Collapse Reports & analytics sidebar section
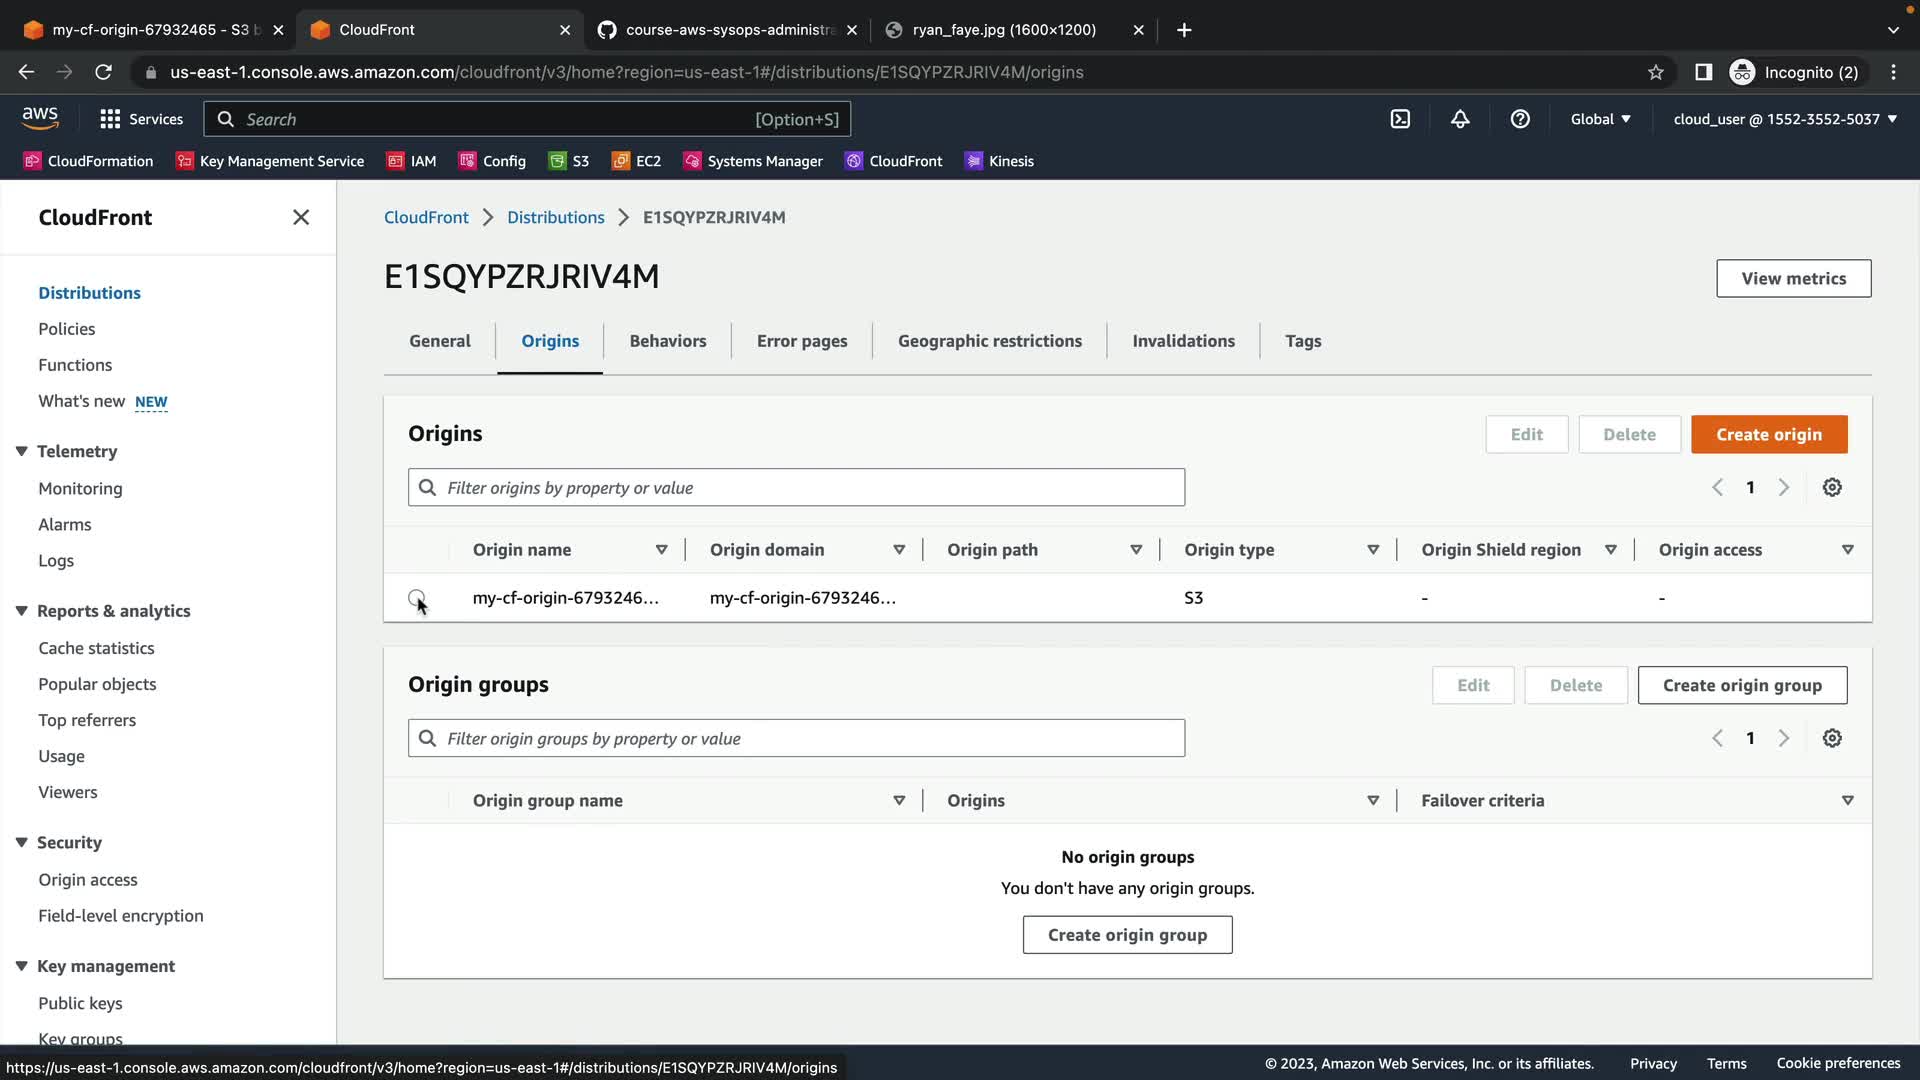This screenshot has width=1920, height=1080. click(21, 611)
